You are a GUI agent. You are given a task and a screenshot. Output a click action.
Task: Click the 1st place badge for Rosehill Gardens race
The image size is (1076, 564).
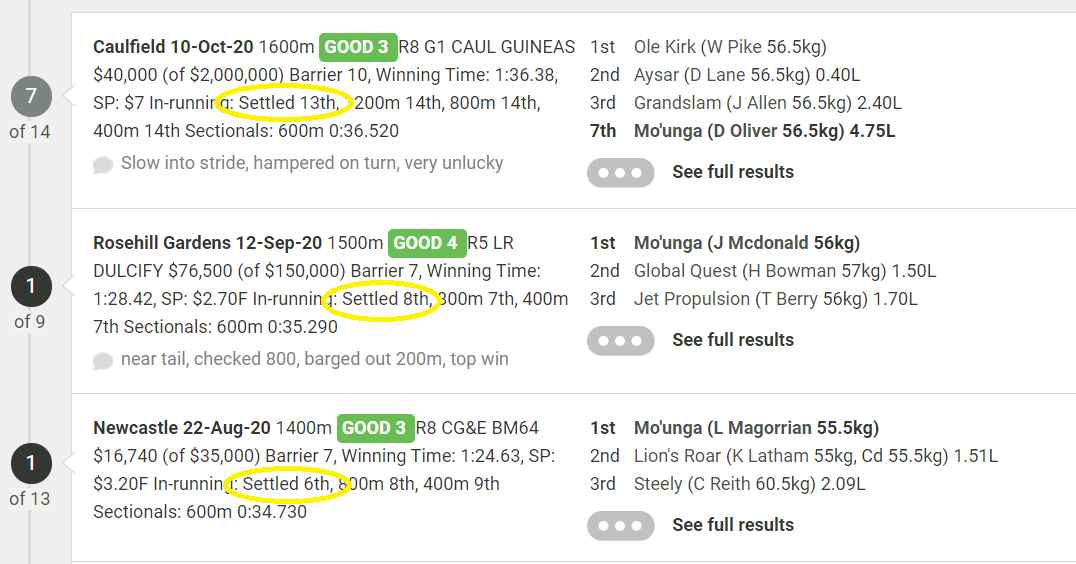pos(31,286)
